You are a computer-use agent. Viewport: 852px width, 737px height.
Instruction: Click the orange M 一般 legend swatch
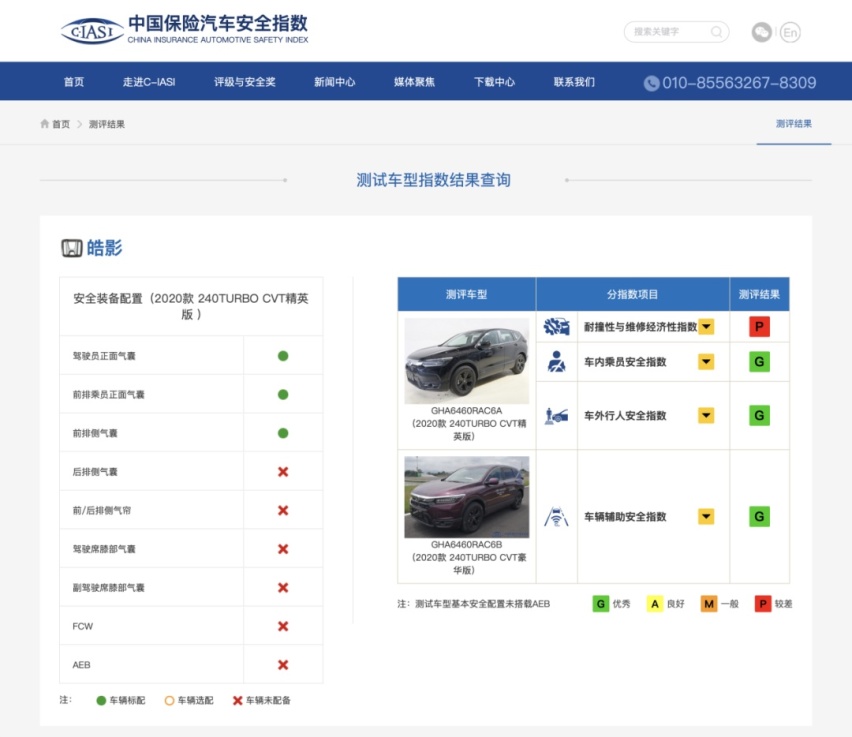[x=709, y=604]
